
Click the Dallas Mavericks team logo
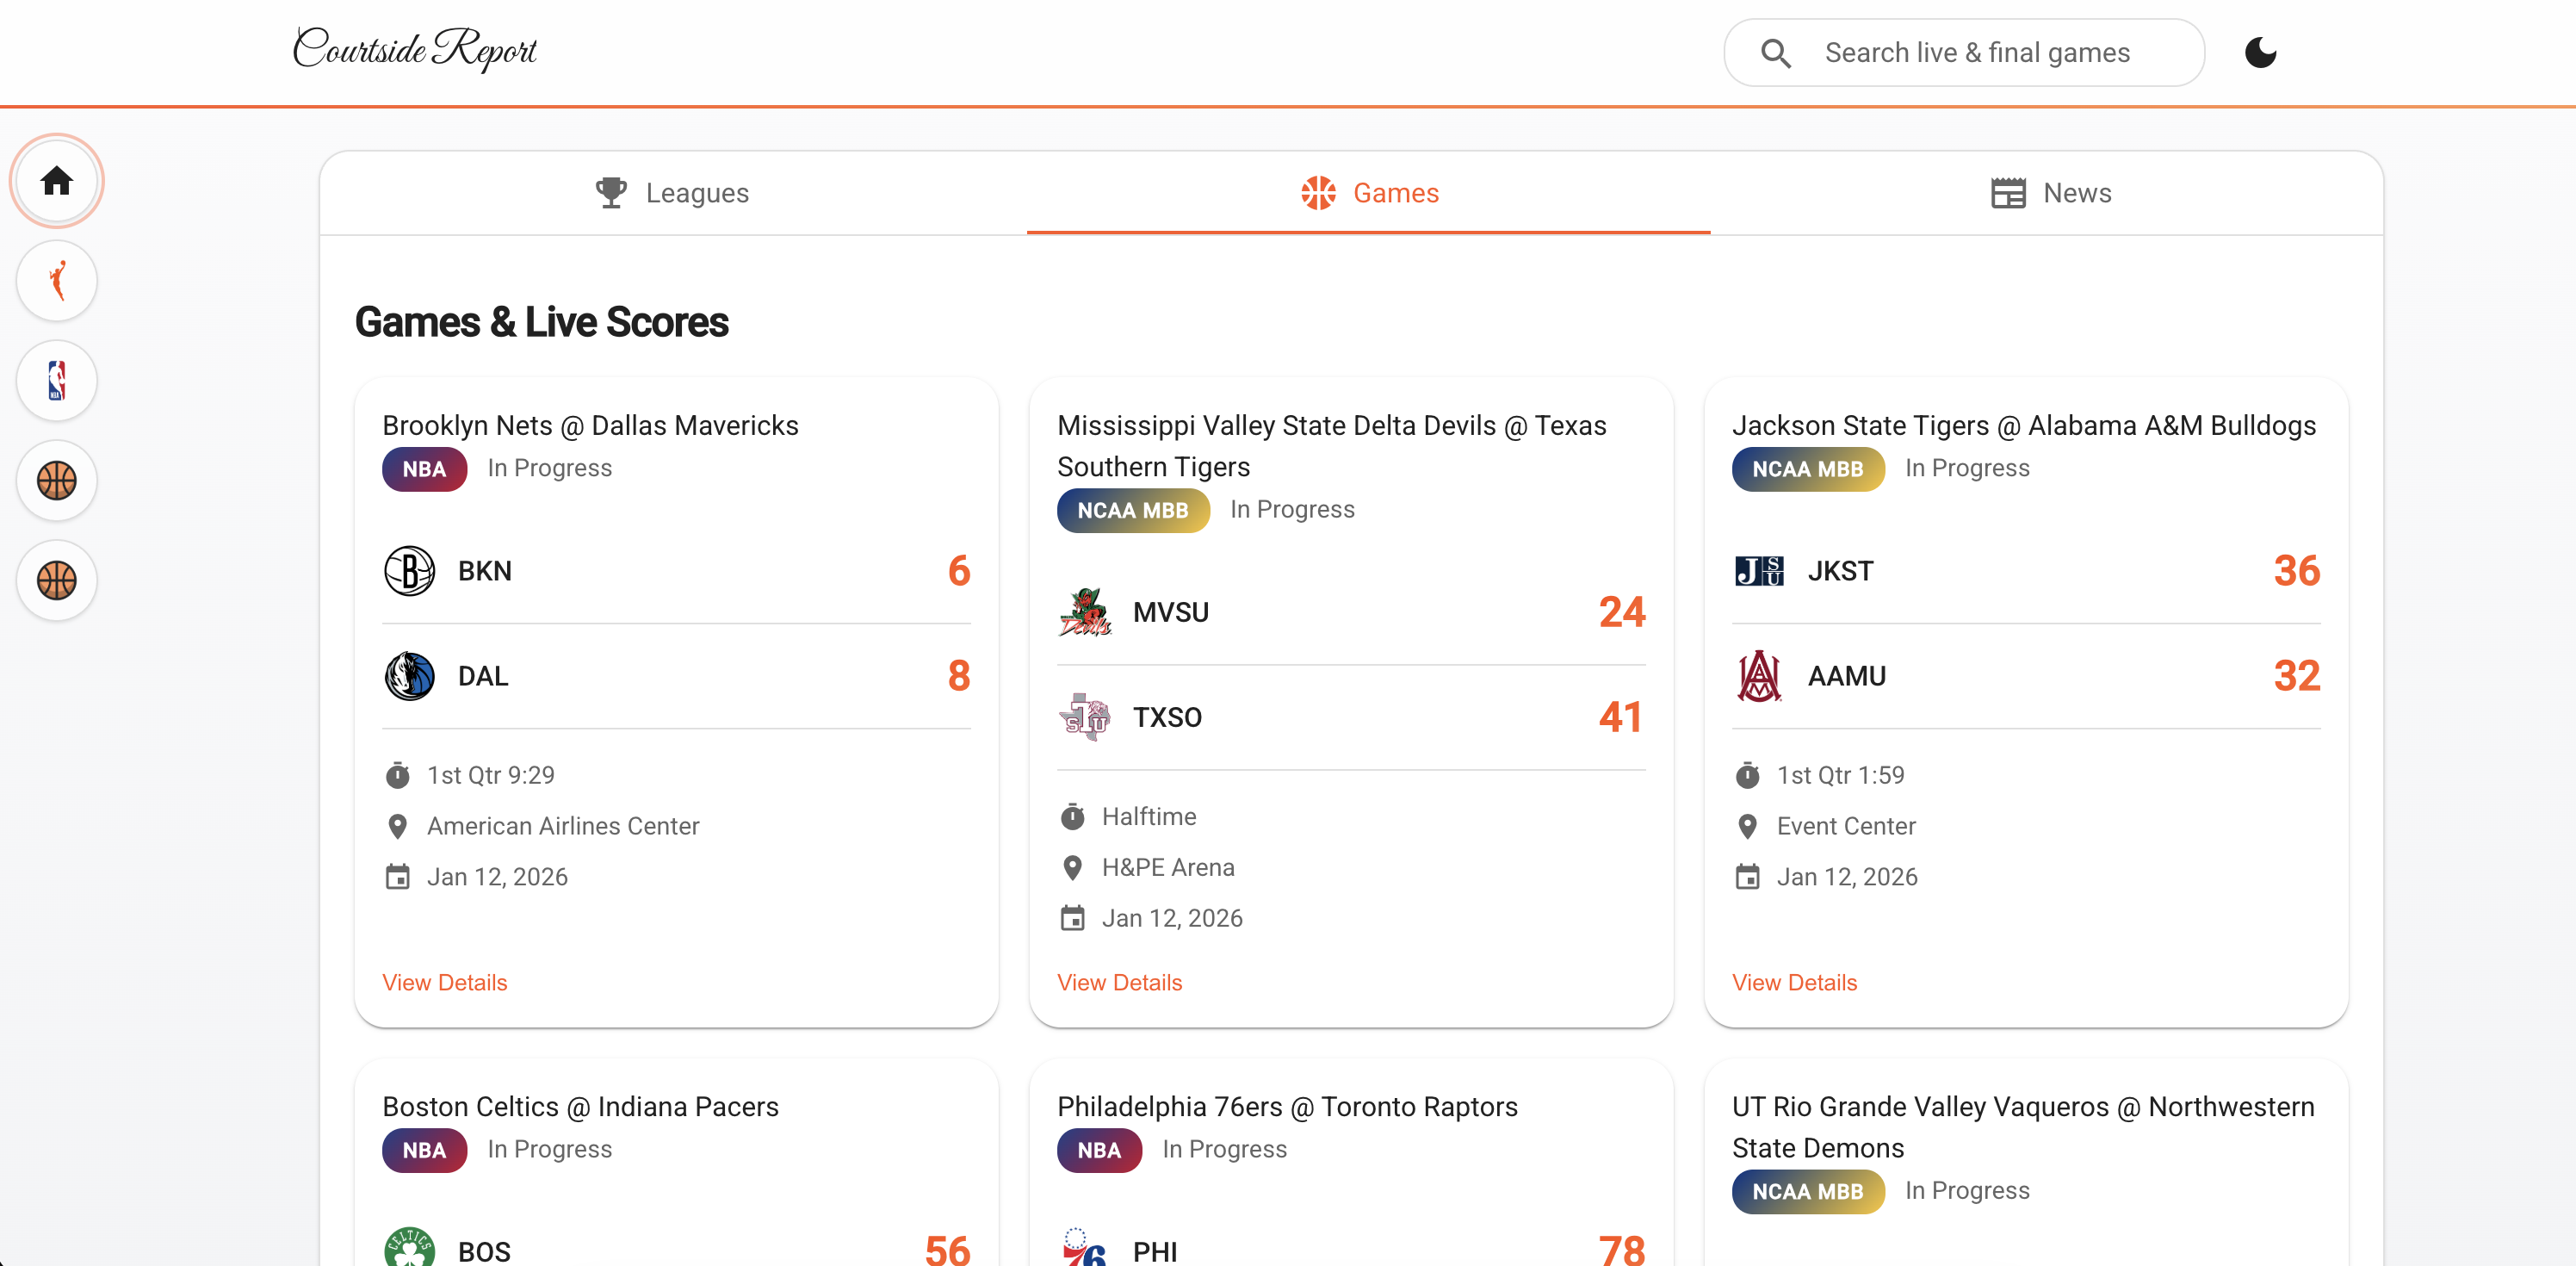coord(409,676)
